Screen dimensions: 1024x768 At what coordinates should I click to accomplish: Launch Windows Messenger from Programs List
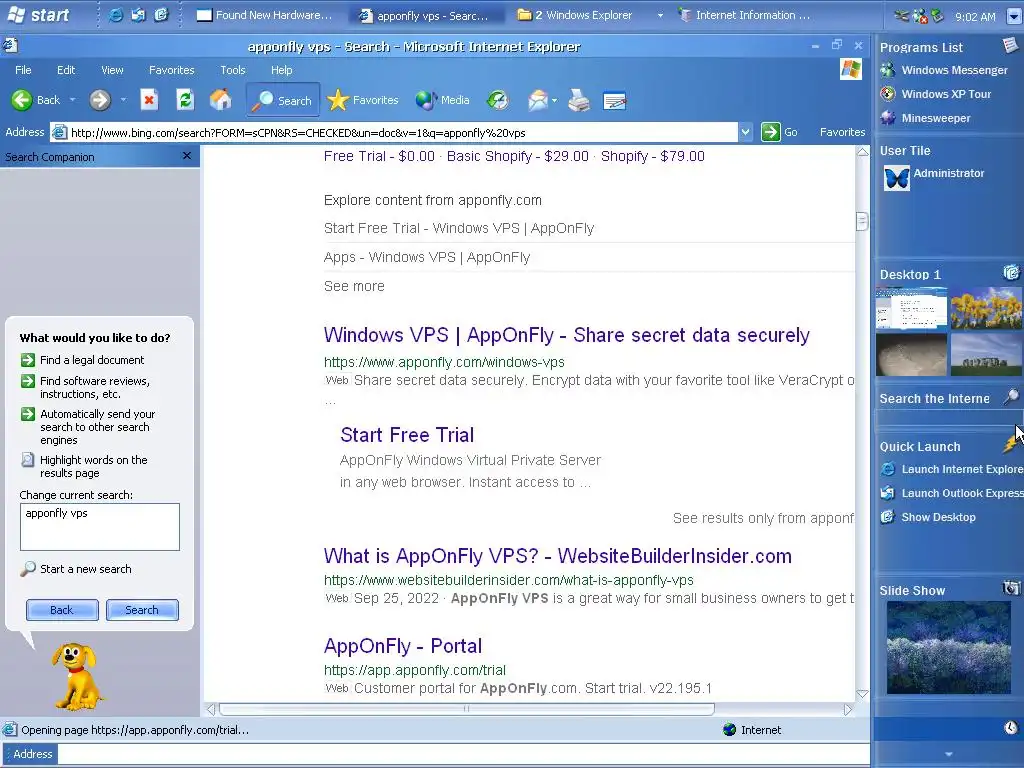[943, 70]
